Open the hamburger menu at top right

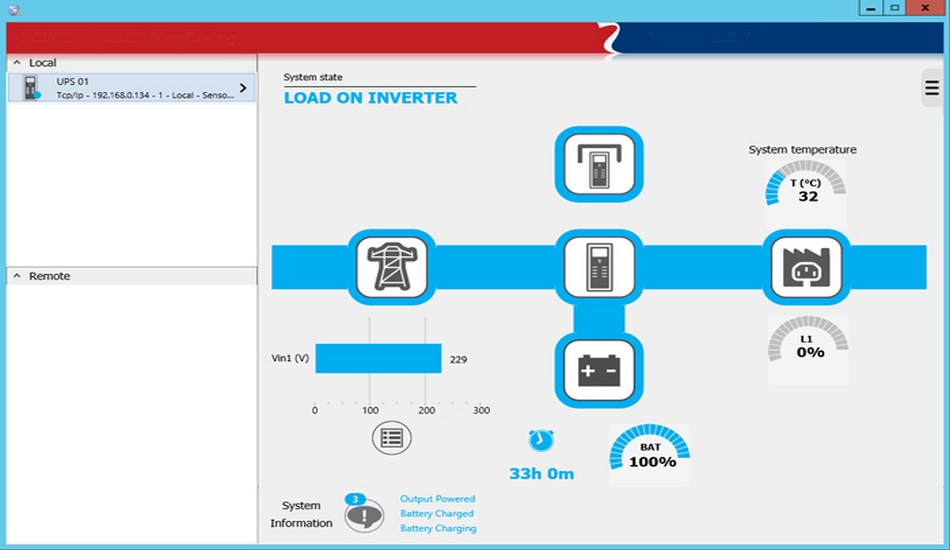coord(932,88)
